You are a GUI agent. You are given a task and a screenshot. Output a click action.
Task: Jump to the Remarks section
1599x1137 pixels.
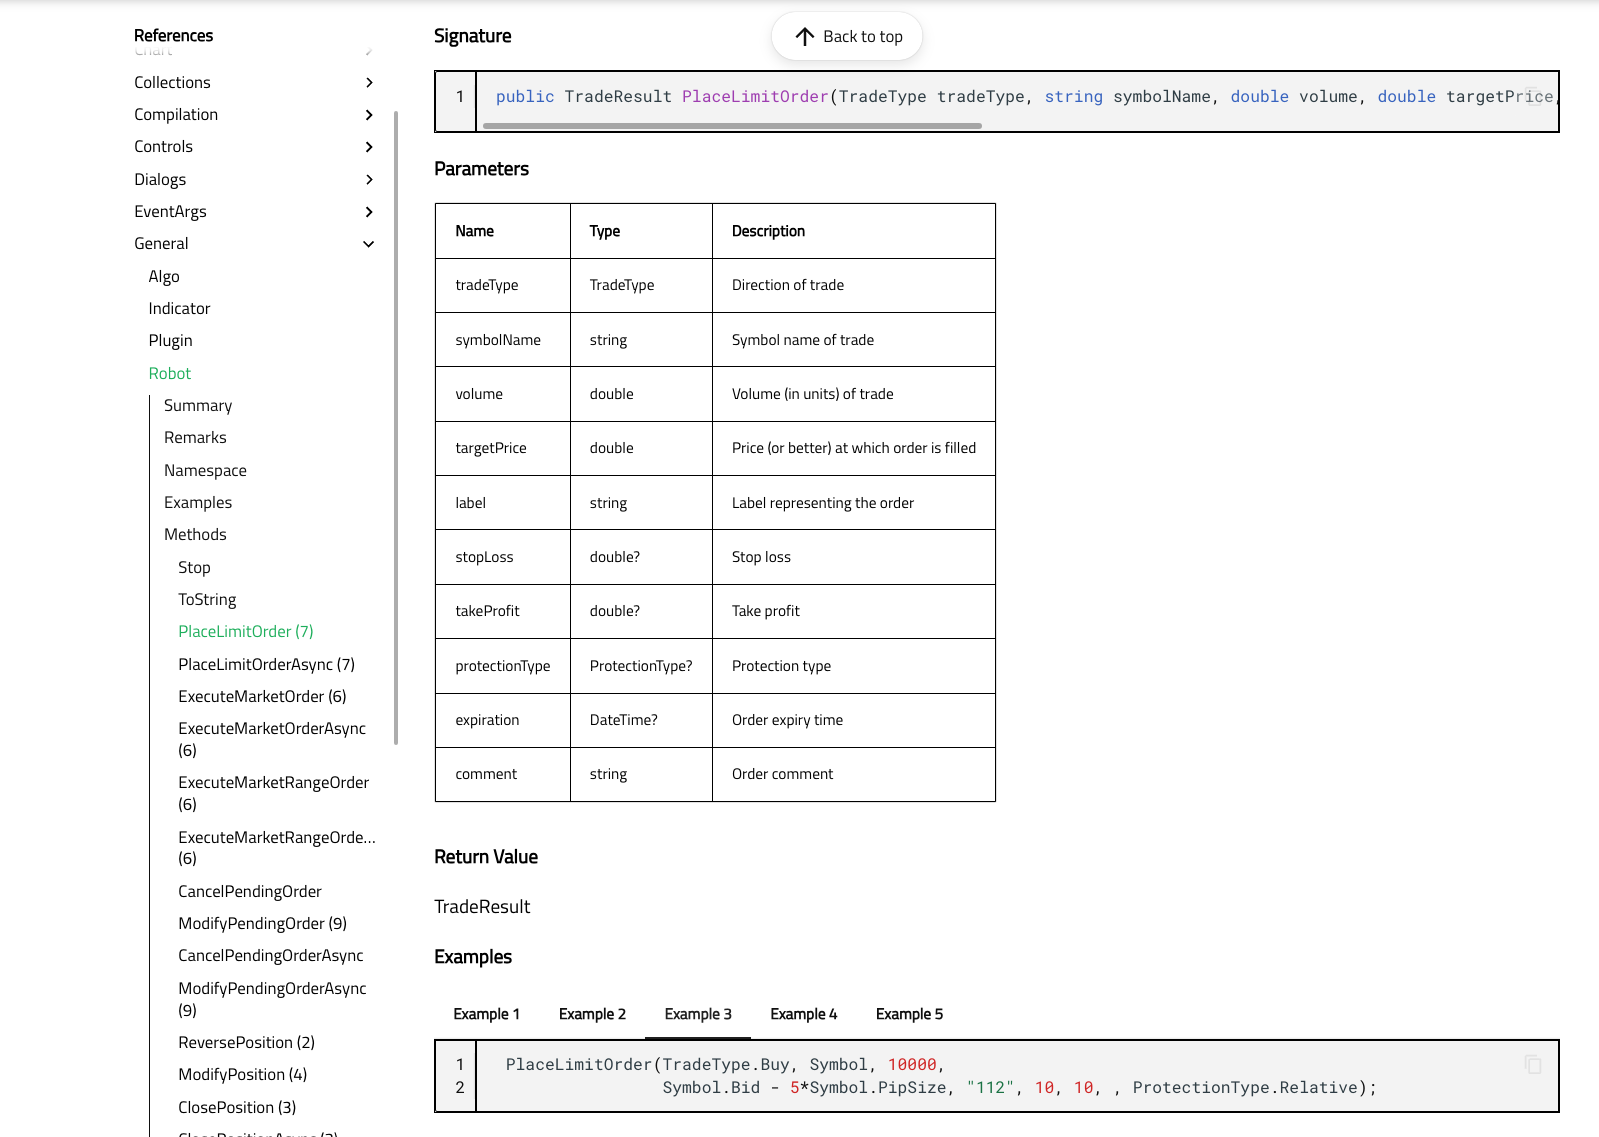(x=195, y=438)
